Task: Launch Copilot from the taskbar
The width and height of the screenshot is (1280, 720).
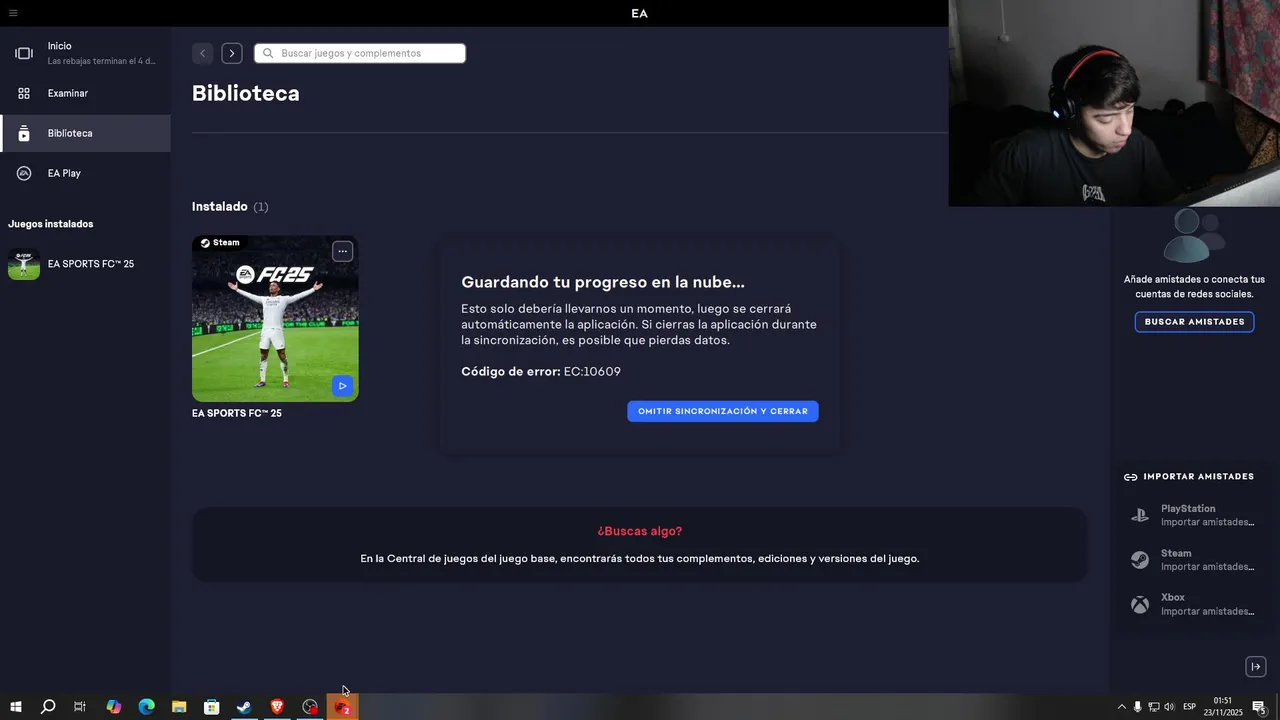Action: pos(113,707)
